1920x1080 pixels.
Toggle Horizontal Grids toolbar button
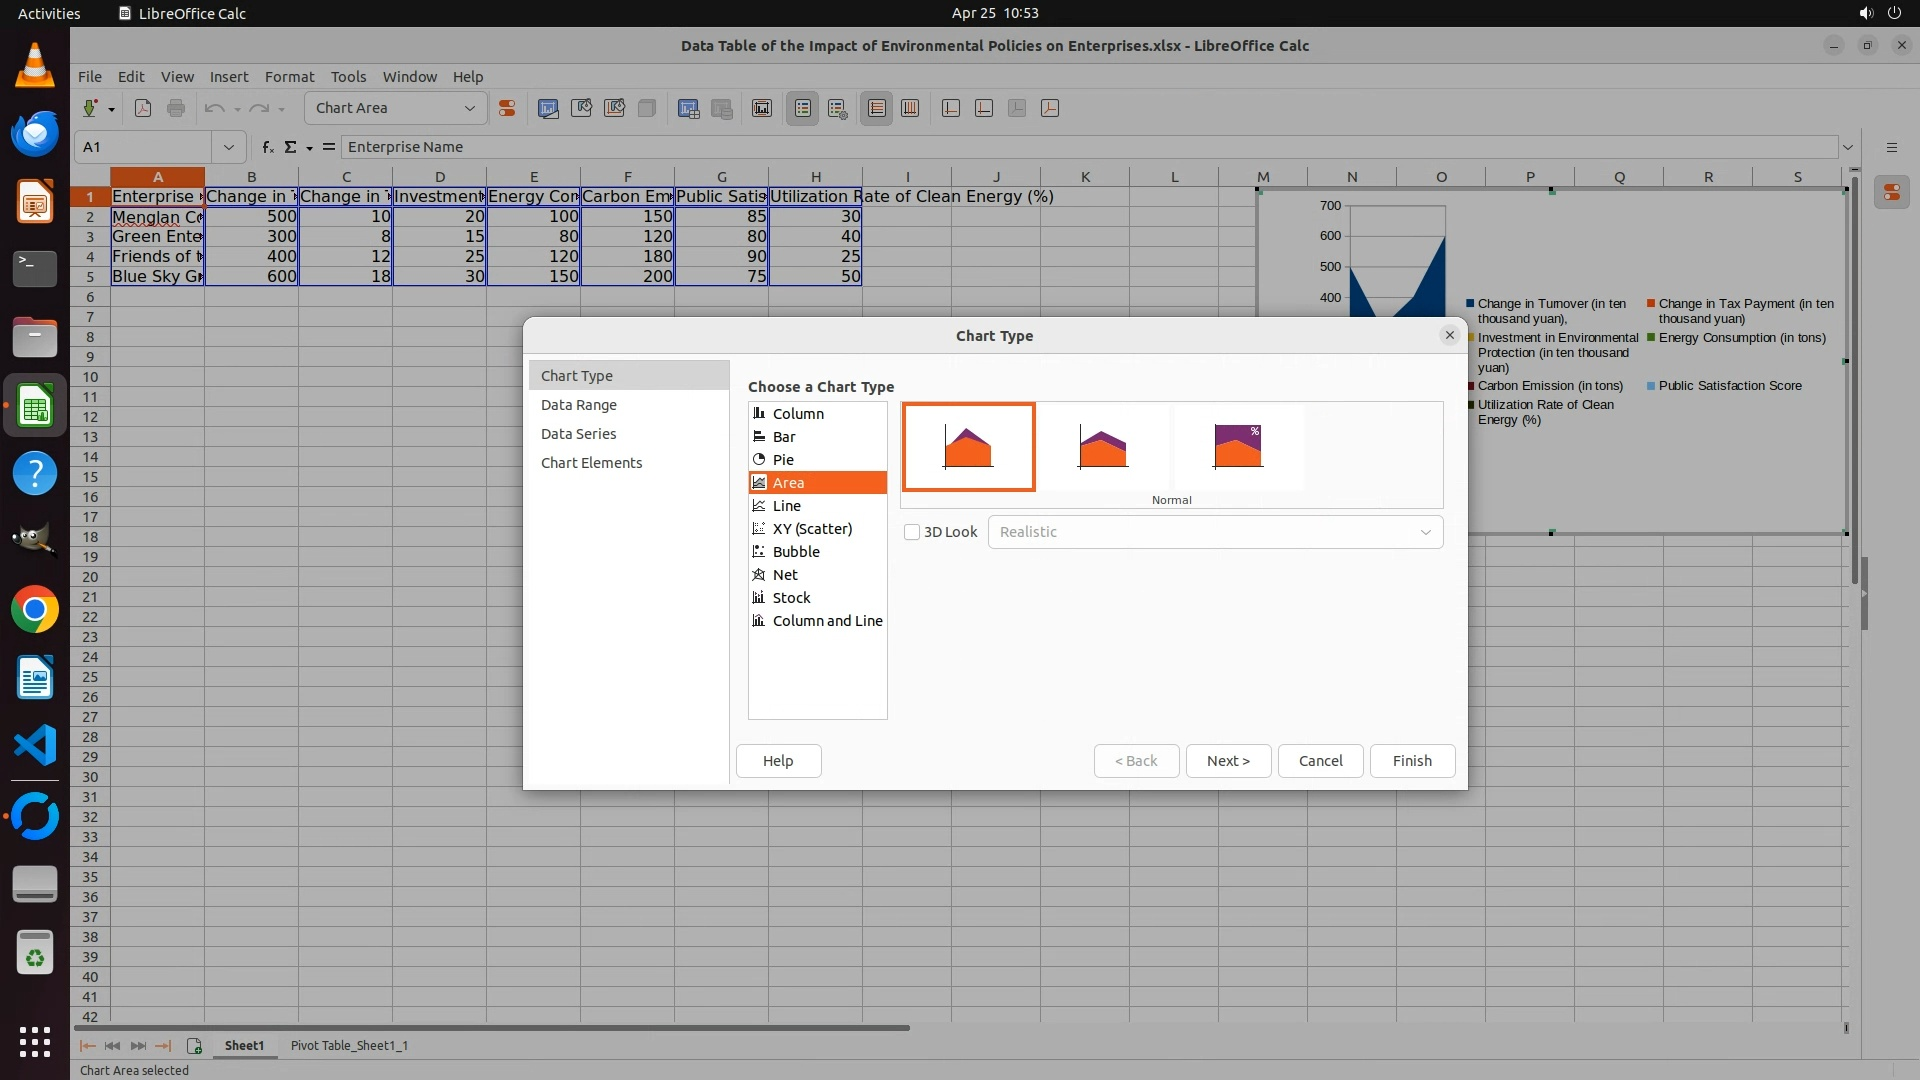coord(877,109)
